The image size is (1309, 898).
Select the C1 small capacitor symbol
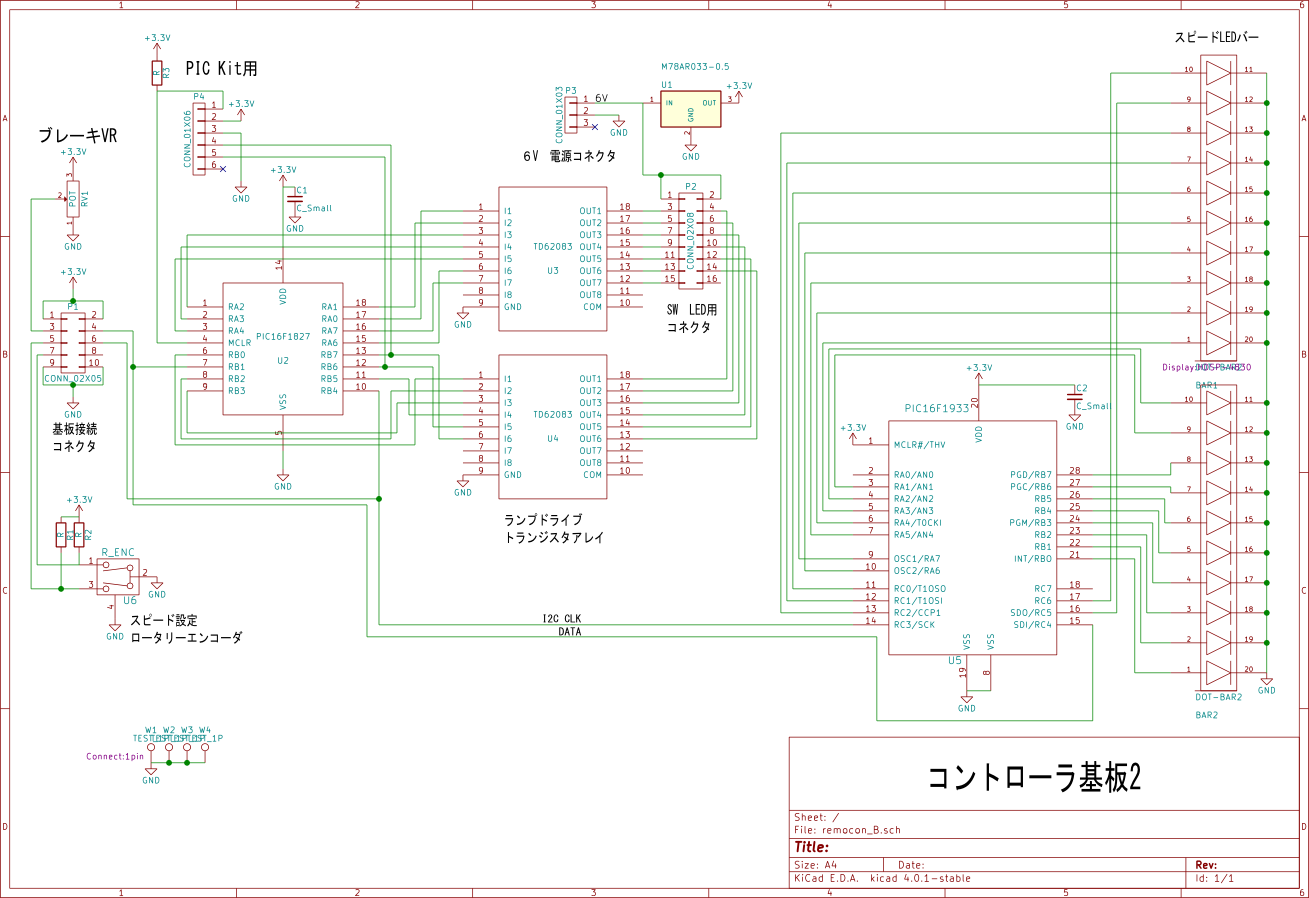[x=295, y=199]
